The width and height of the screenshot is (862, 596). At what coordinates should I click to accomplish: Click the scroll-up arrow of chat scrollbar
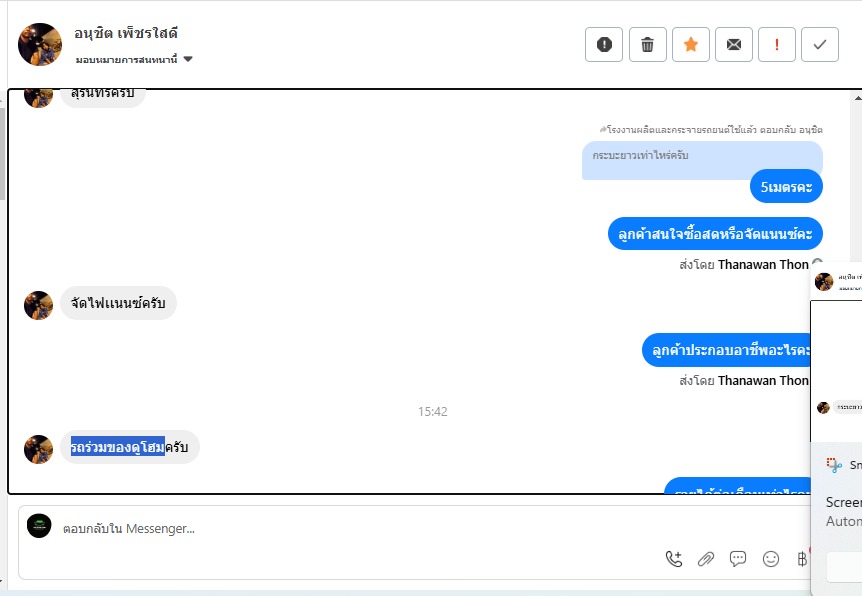pyautogui.click(x=857, y=98)
